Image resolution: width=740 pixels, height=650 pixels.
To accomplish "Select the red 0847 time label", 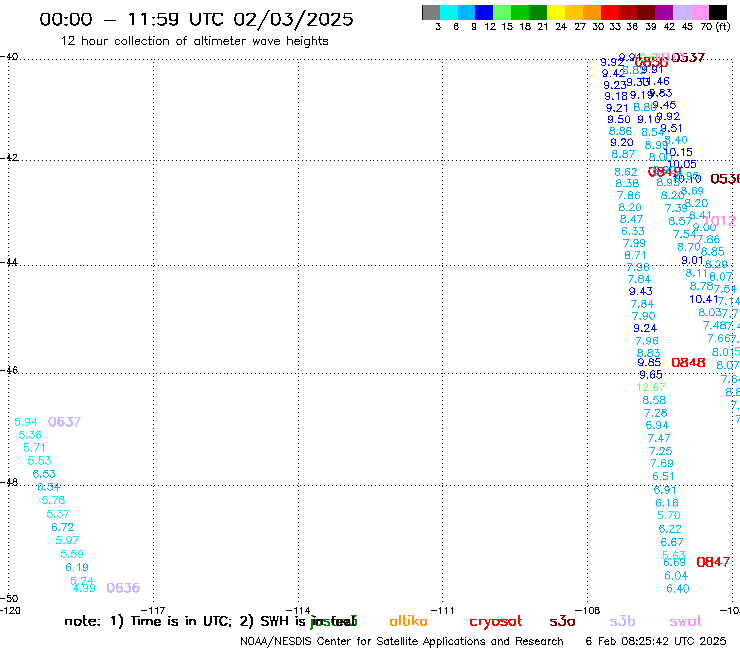I will [713, 562].
